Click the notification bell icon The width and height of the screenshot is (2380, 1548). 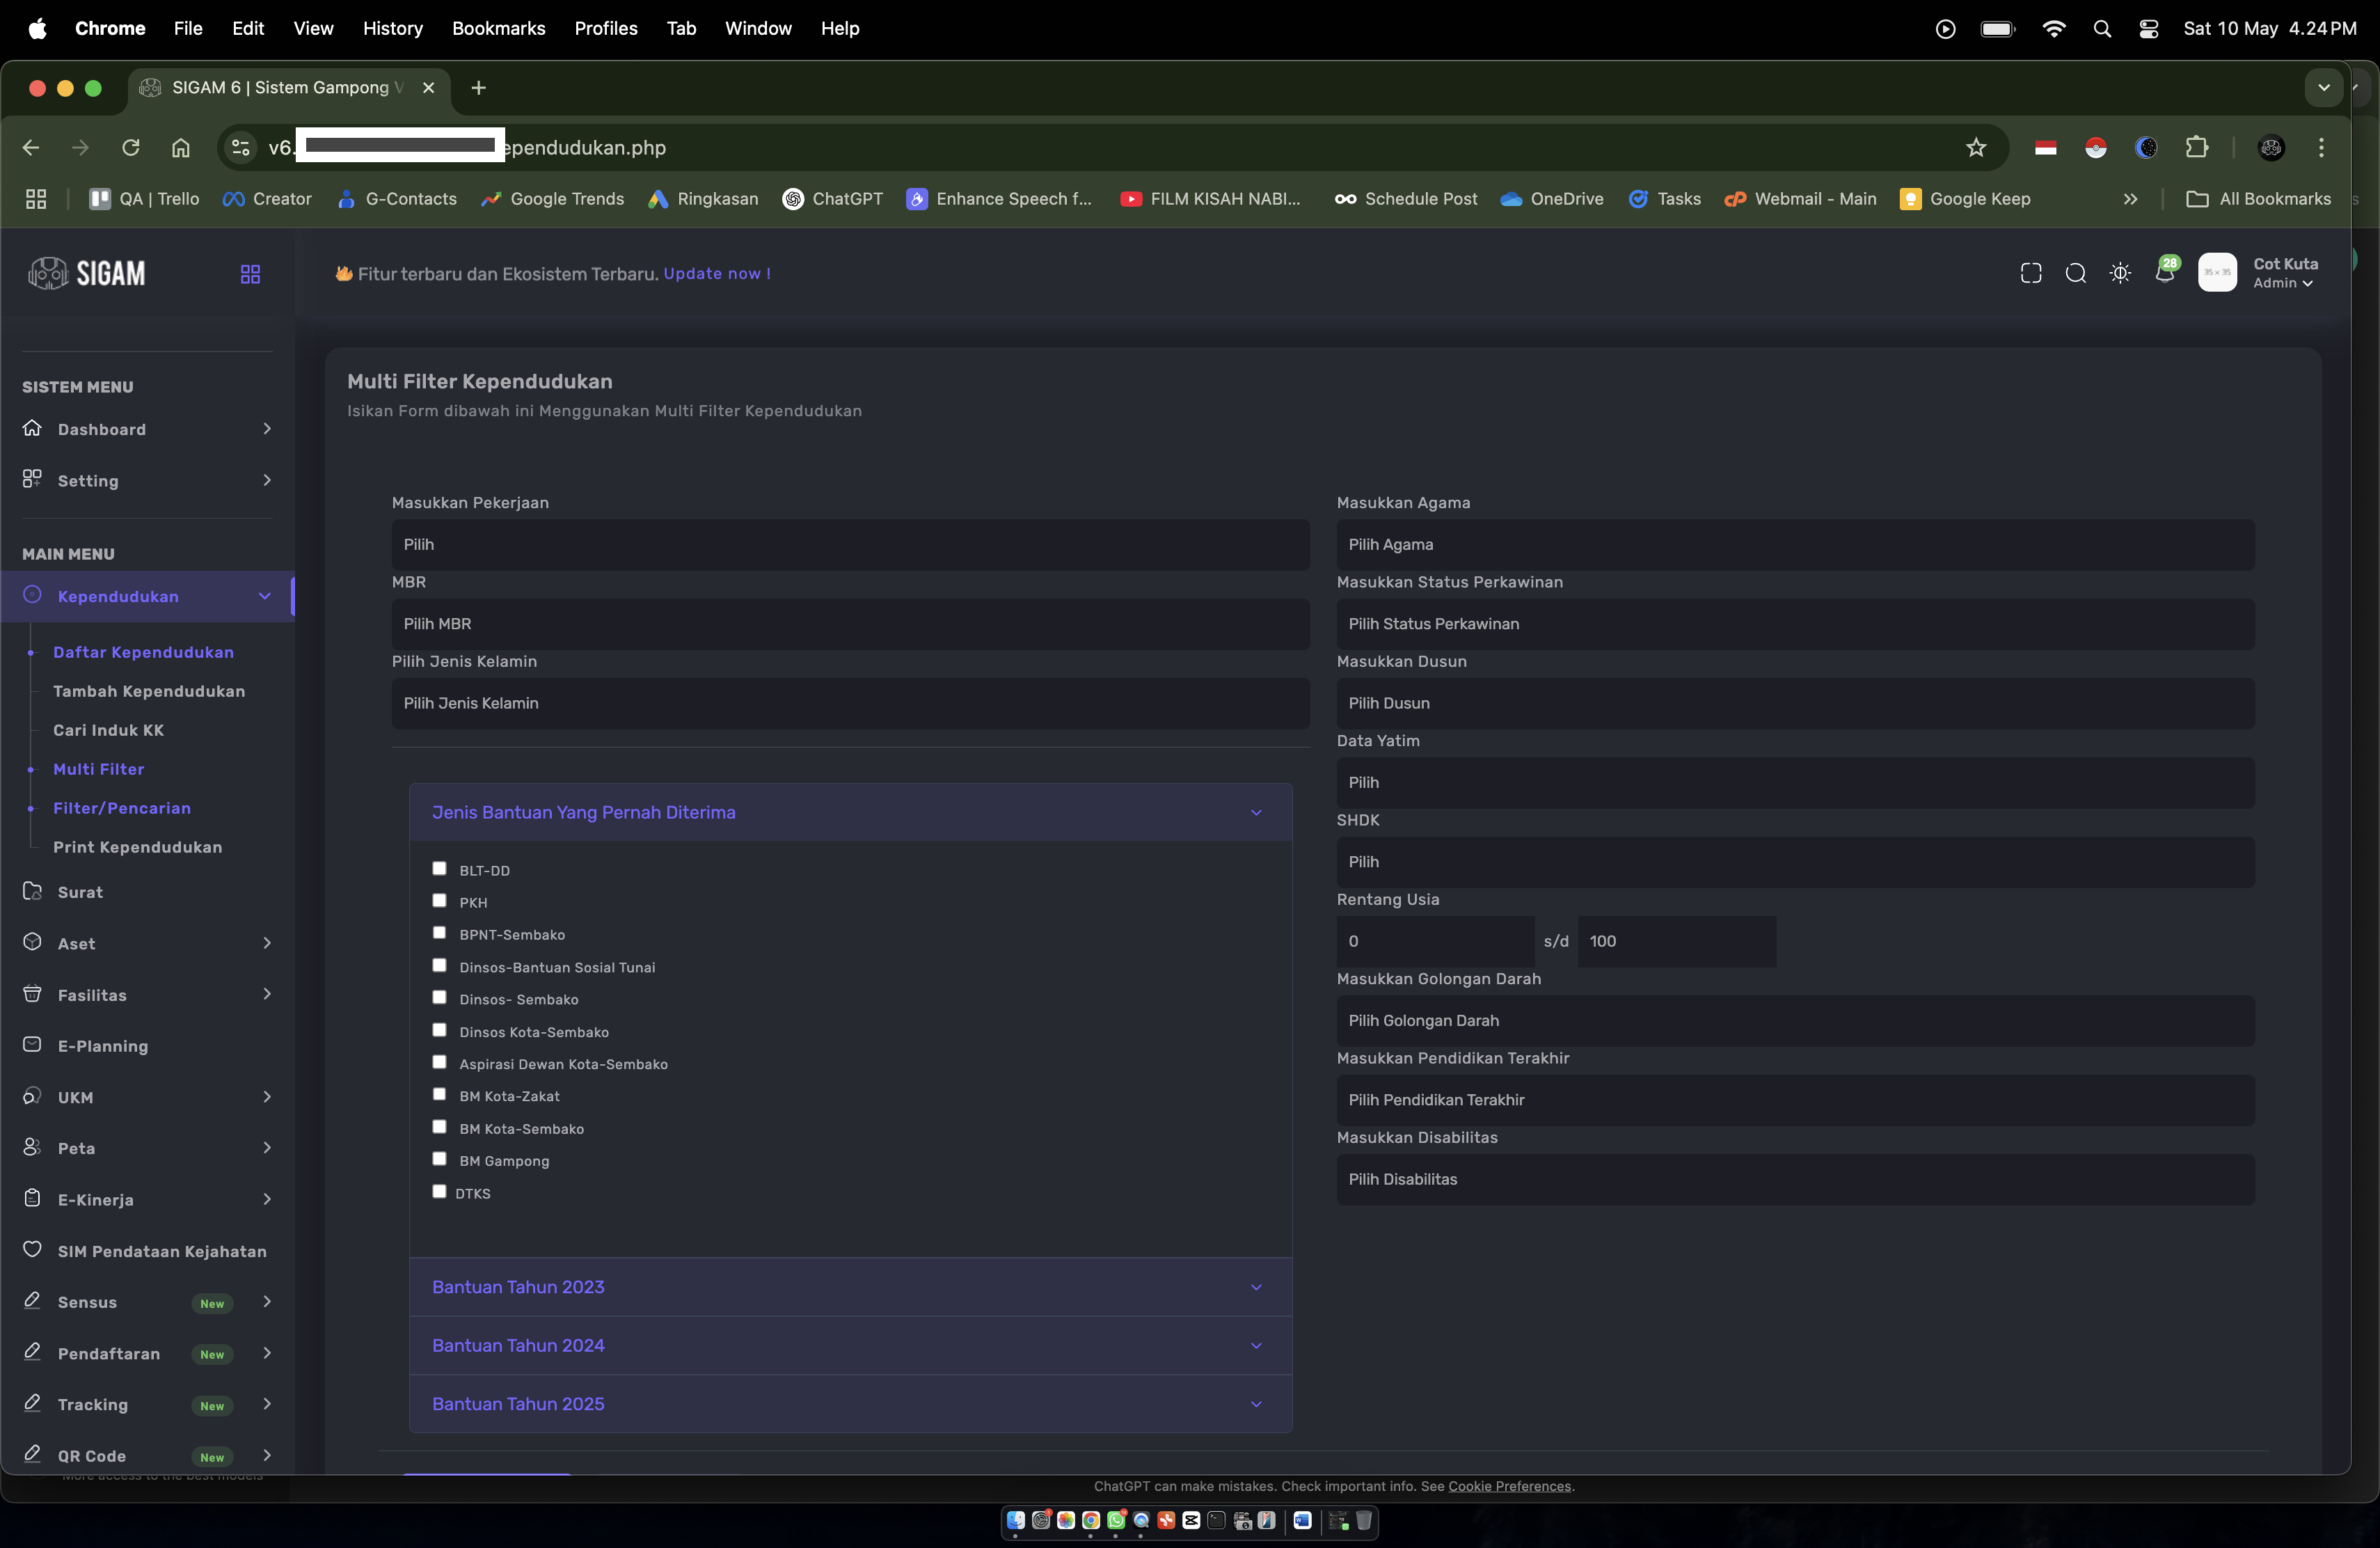point(2164,273)
